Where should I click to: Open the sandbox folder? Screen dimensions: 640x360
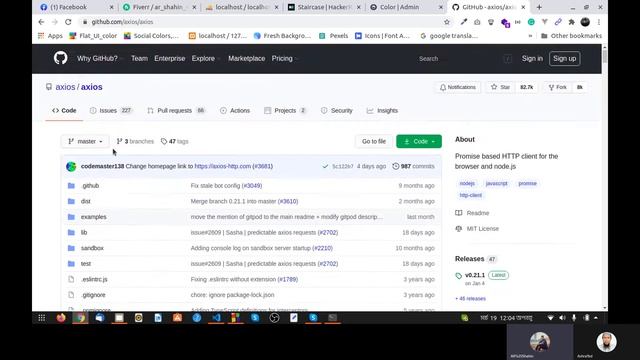click(92, 248)
